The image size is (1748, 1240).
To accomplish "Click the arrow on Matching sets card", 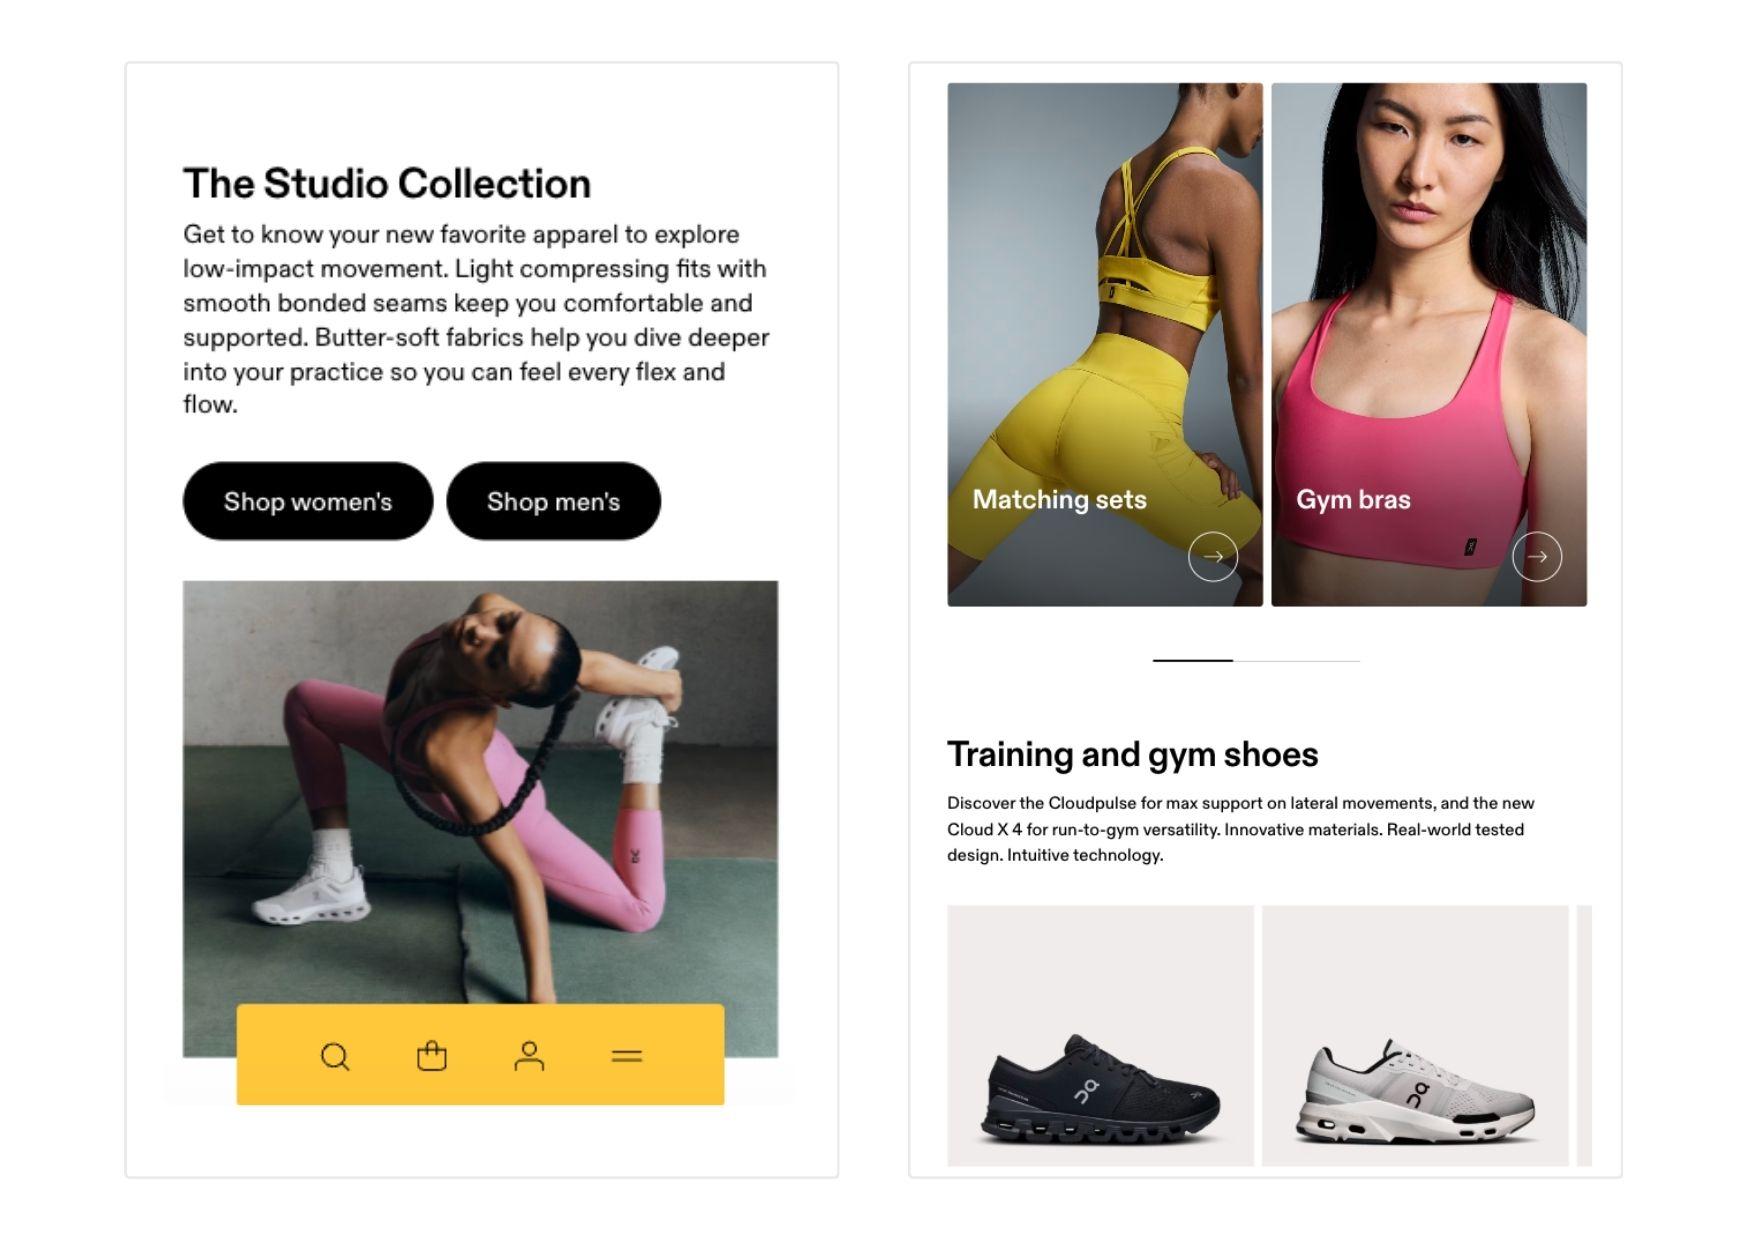I will pos(1213,556).
